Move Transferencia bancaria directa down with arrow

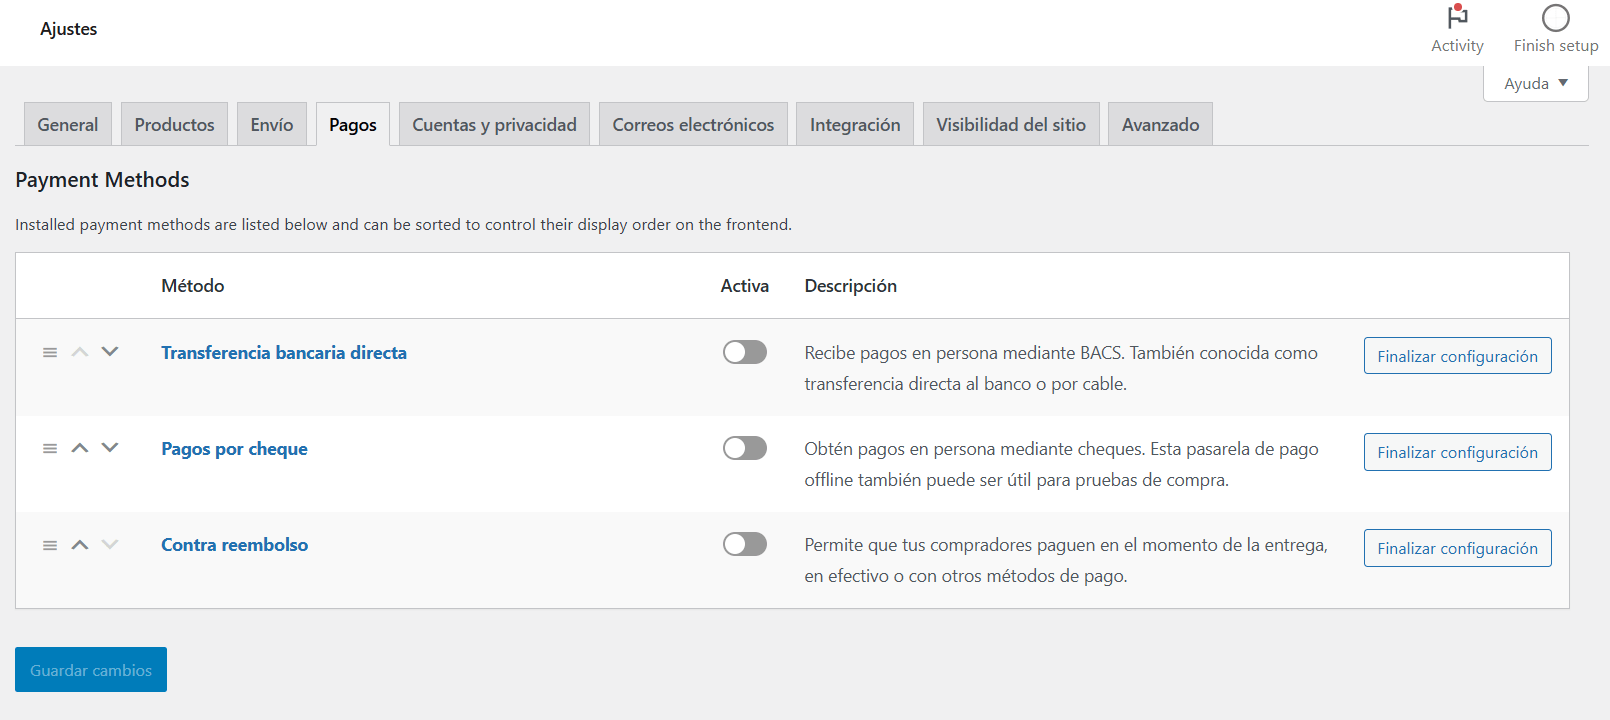pos(110,352)
